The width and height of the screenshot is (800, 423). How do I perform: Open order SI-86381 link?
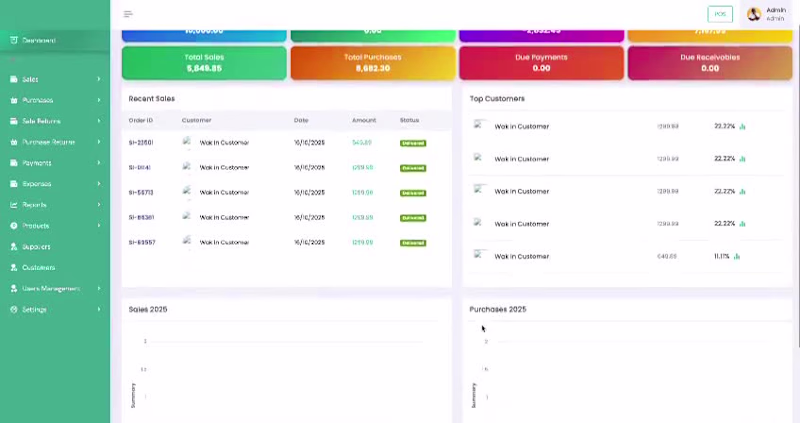[141, 217]
